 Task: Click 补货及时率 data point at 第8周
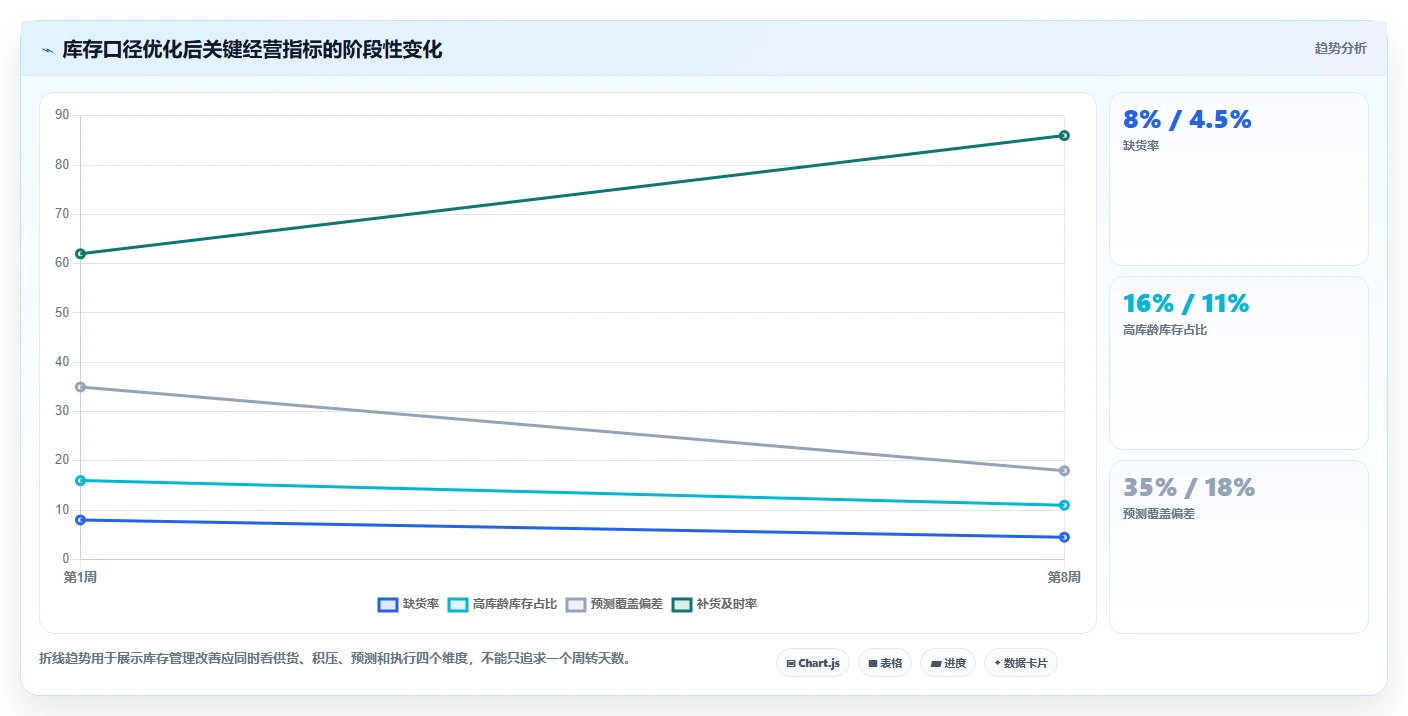(1064, 135)
